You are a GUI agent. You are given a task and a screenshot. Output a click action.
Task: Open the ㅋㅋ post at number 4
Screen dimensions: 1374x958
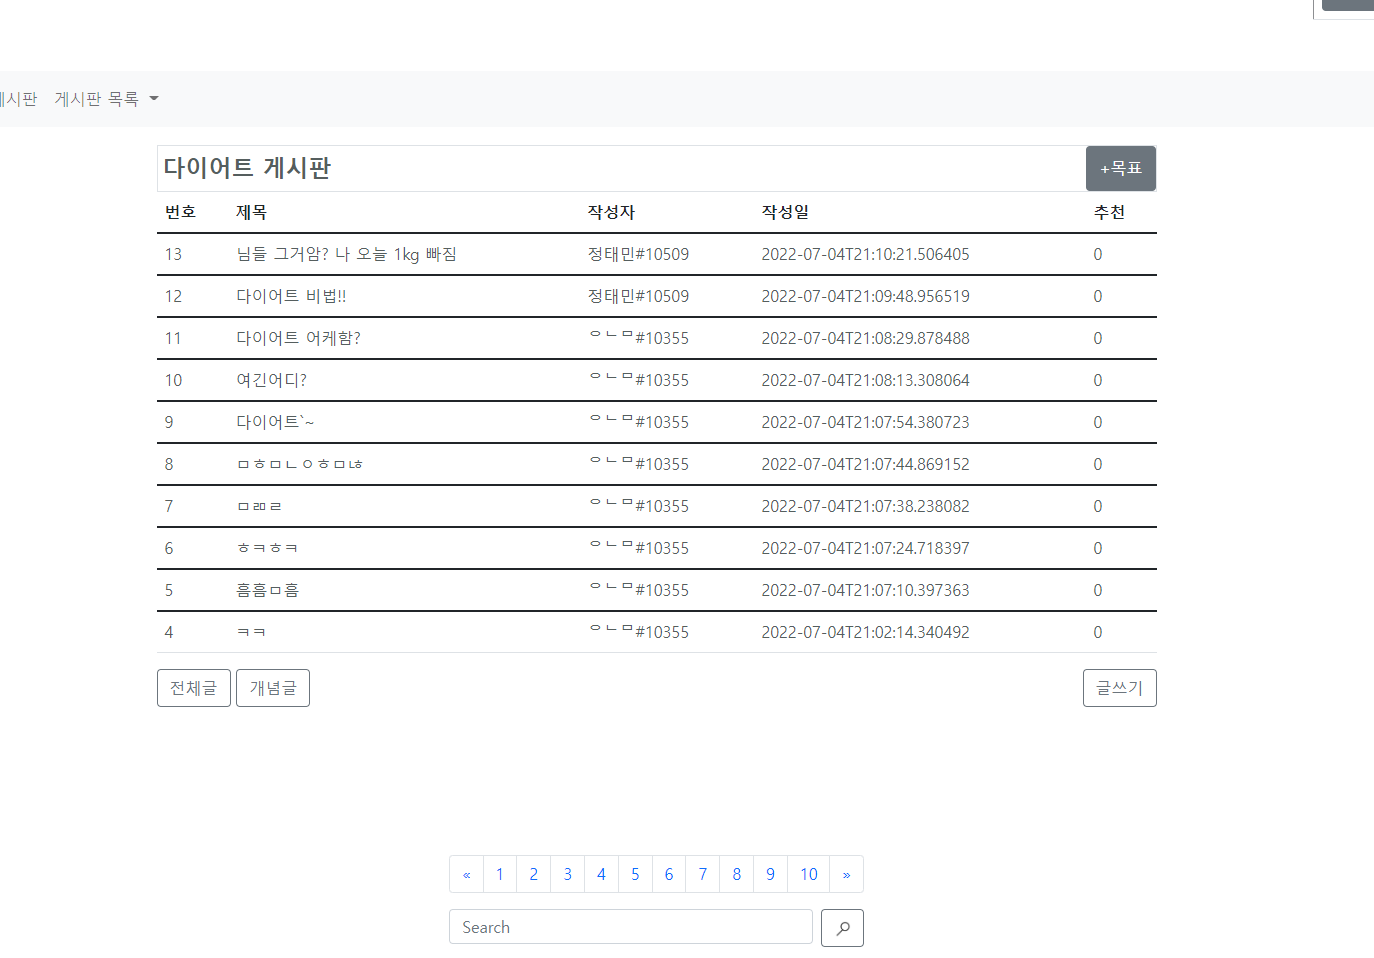[x=251, y=632]
